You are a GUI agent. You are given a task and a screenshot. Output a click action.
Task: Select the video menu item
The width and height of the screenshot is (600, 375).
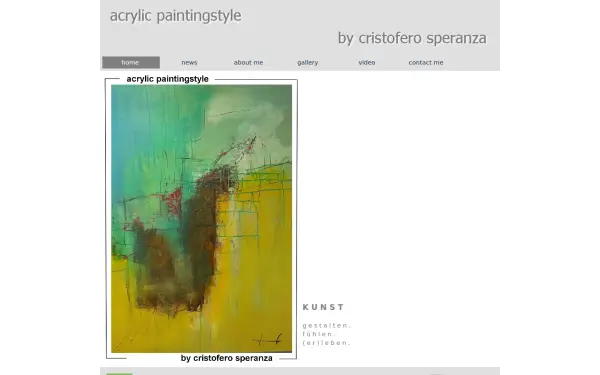[367, 62]
